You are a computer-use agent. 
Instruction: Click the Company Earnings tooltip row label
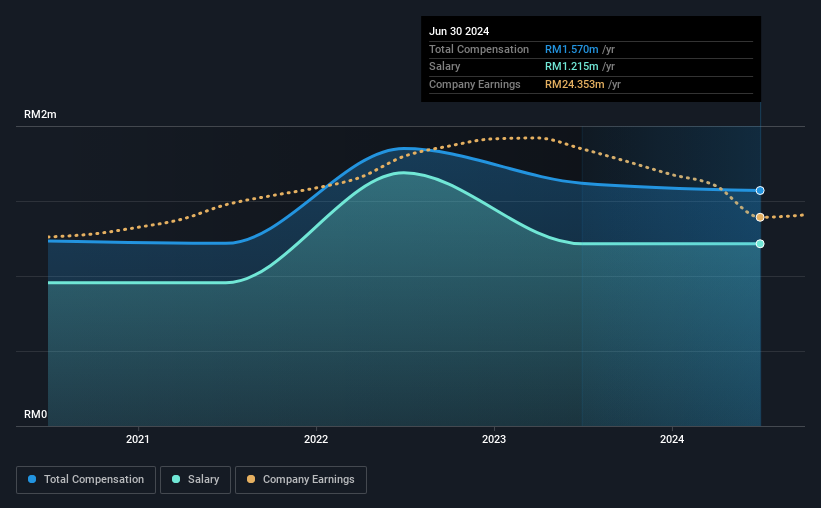[x=474, y=84]
